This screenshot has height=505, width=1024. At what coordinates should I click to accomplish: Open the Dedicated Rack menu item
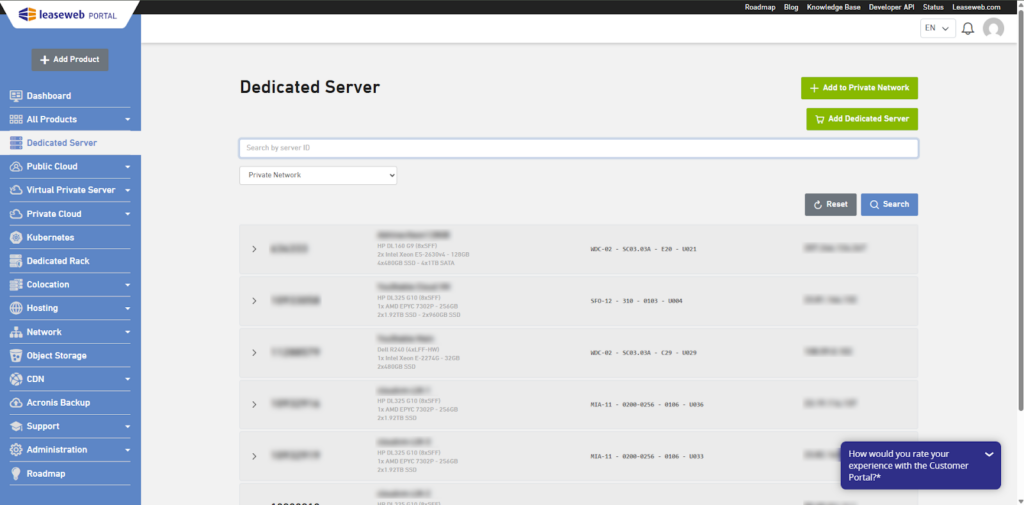point(58,261)
